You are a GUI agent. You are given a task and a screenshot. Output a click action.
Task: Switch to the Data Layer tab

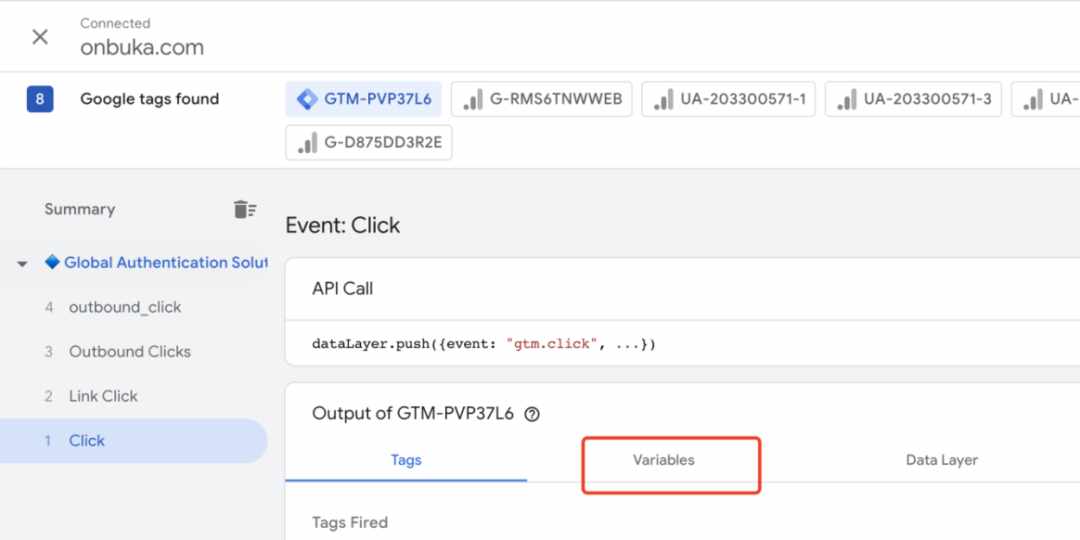pos(942,460)
